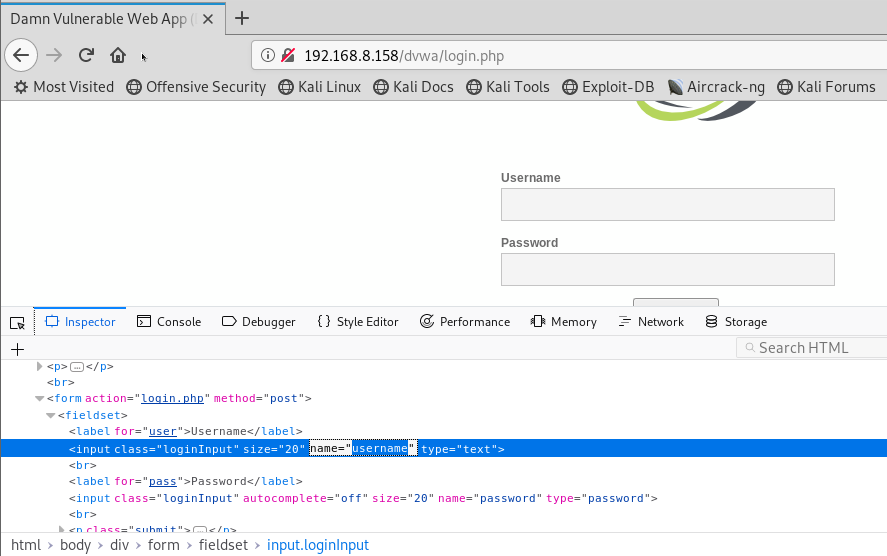Click the method="post" form attribute
887x556 pixels.
259,398
